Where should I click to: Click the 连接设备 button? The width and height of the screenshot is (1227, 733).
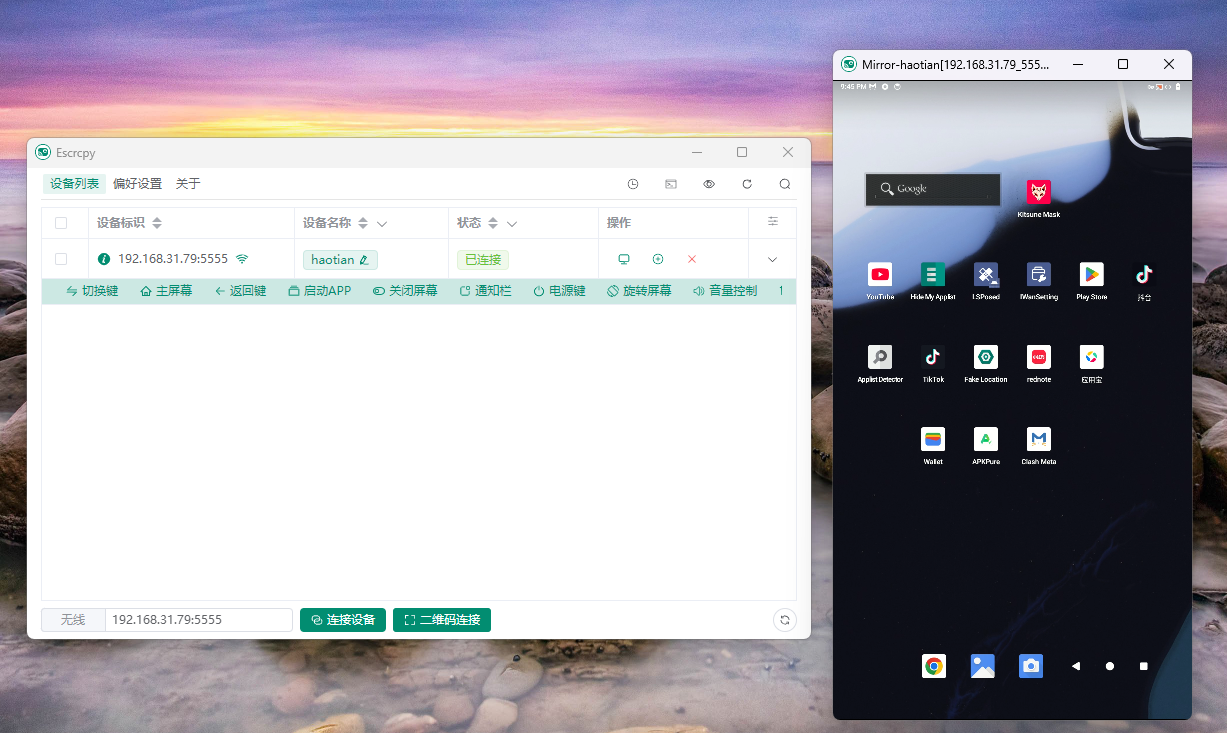[x=343, y=620]
